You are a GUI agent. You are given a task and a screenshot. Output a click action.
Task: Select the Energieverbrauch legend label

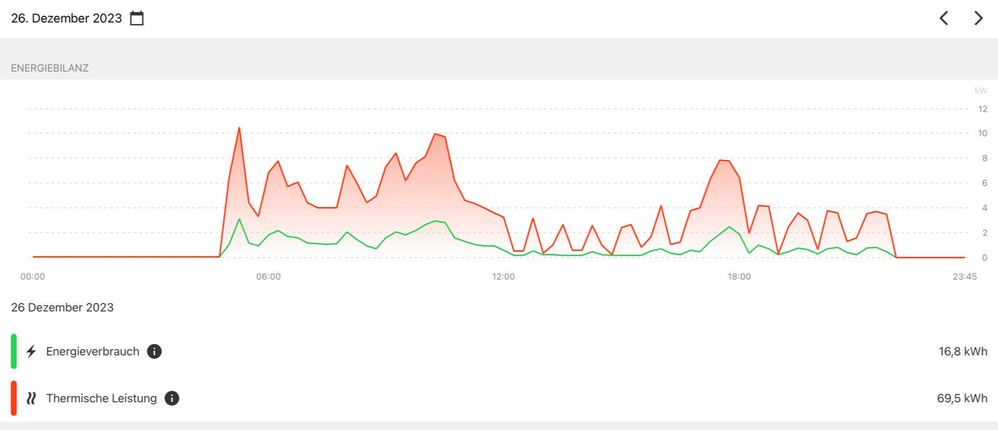point(92,351)
